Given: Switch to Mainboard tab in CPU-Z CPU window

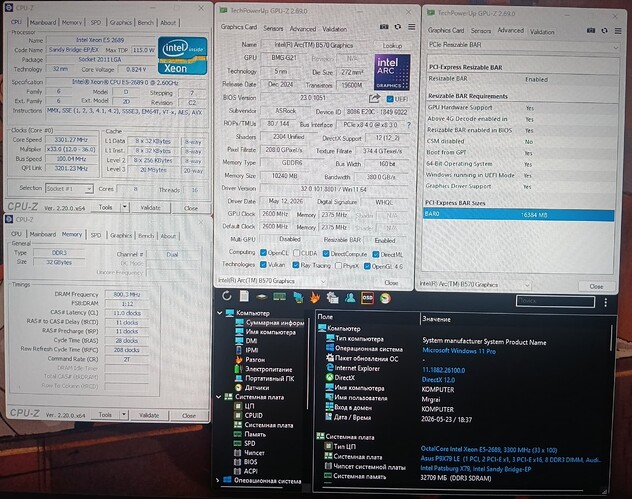Looking at the screenshot, I should tap(43, 23).
